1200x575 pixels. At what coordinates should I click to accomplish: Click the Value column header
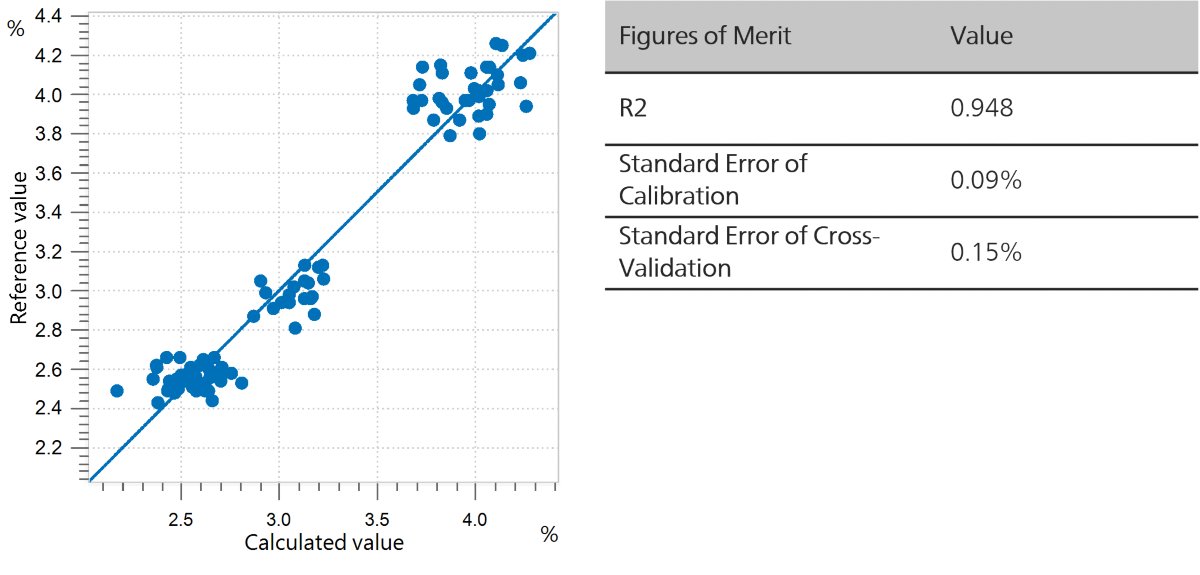click(x=981, y=36)
